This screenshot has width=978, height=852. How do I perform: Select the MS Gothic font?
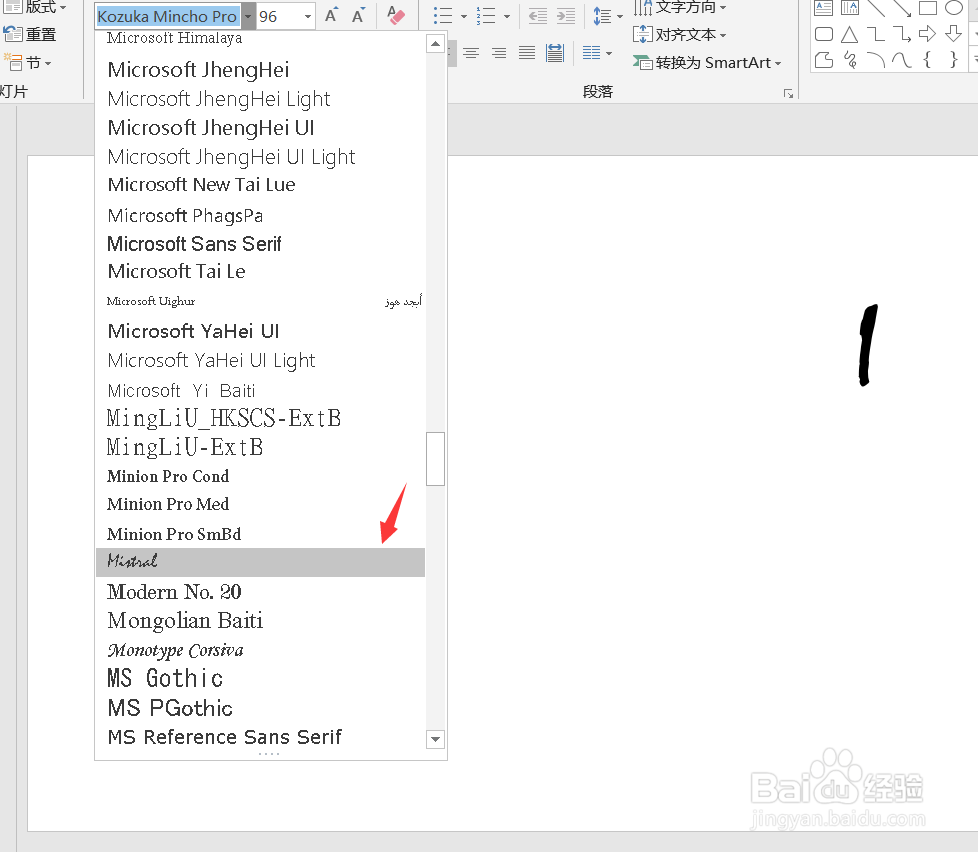tap(260, 679)
